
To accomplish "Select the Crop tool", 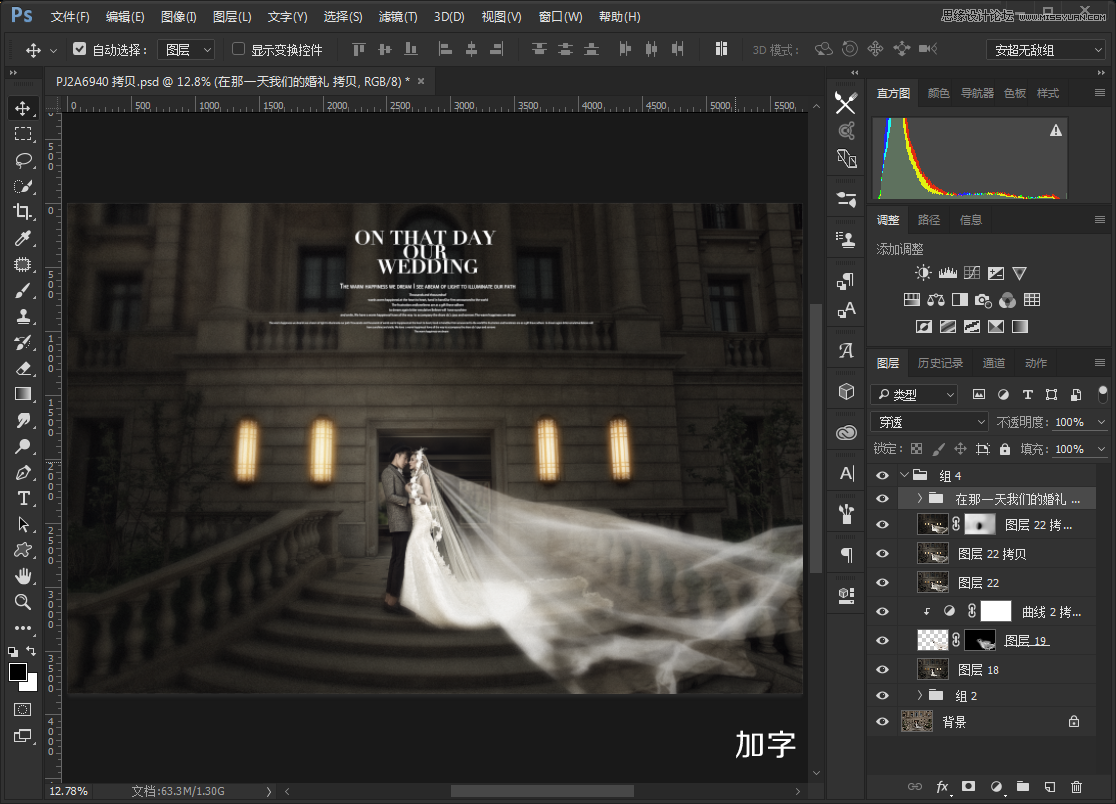I will tap(23, 212).
